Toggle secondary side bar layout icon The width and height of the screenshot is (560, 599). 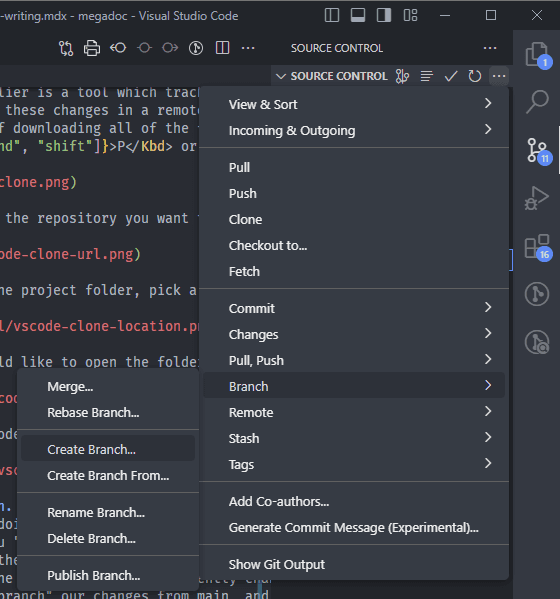(x=384, y=16)
